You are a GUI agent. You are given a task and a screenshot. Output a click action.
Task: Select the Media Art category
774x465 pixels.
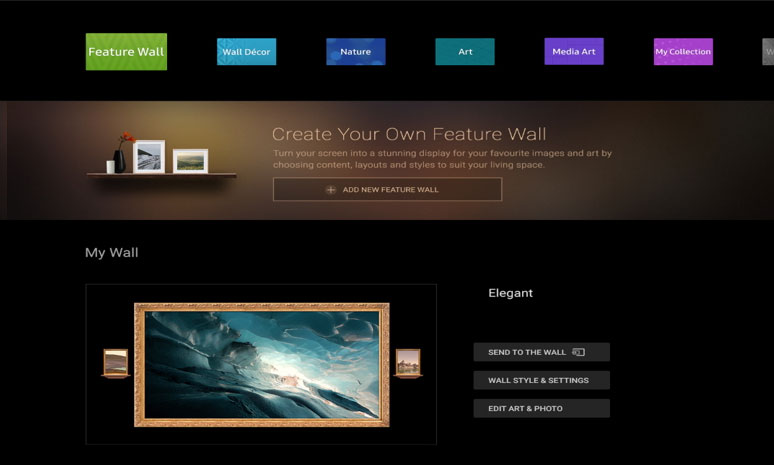click(574, 52)
